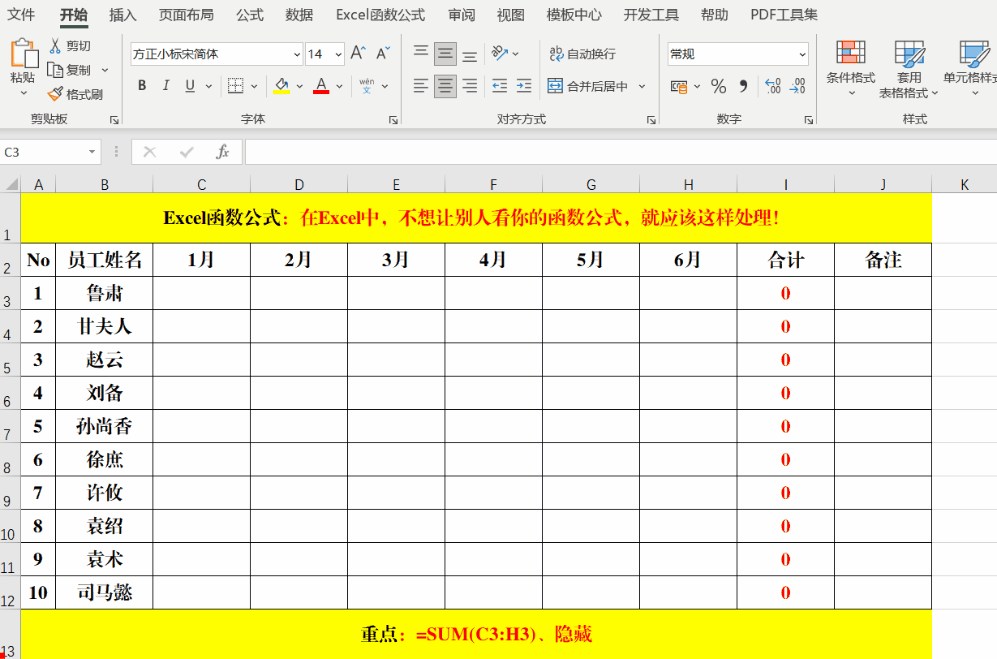The height and width of the screenshot is (659, 997).
Task: Switch to the Insert (插入) tab
Action: (123, 15)
